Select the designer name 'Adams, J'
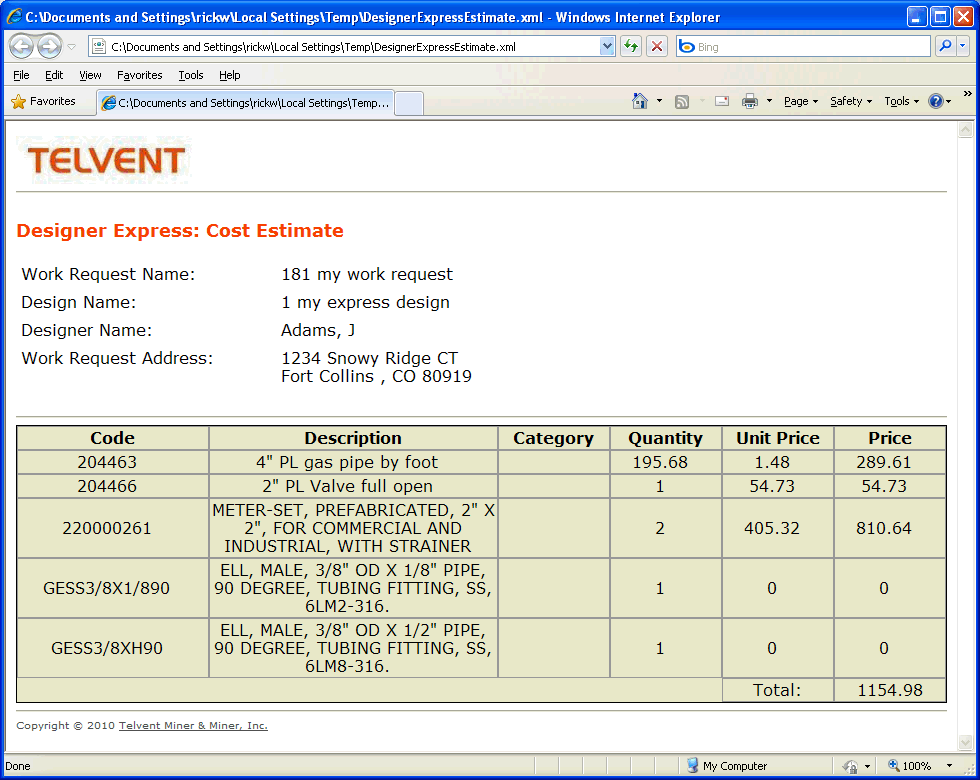 pos(318,330)
